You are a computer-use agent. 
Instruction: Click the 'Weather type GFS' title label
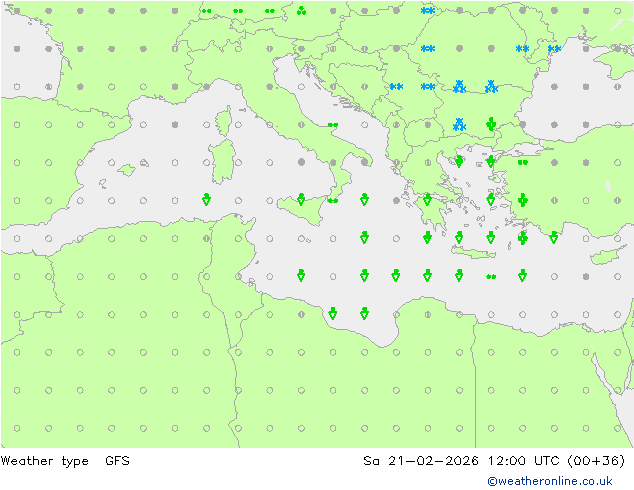click(x=65, y=461)
